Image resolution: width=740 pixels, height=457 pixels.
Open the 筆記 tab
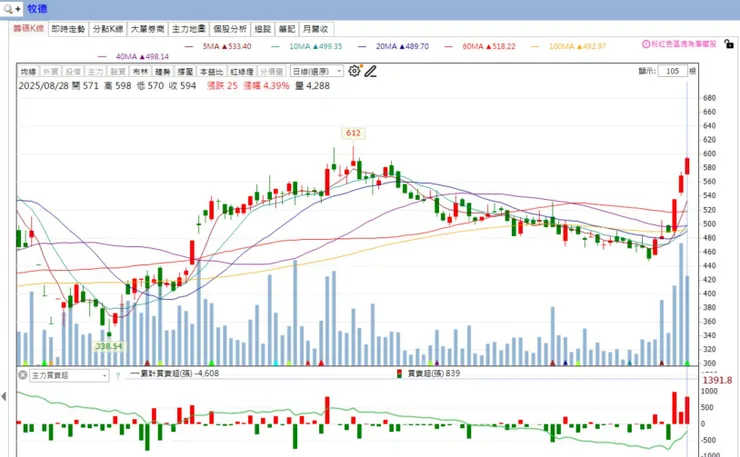coord(286,29)
